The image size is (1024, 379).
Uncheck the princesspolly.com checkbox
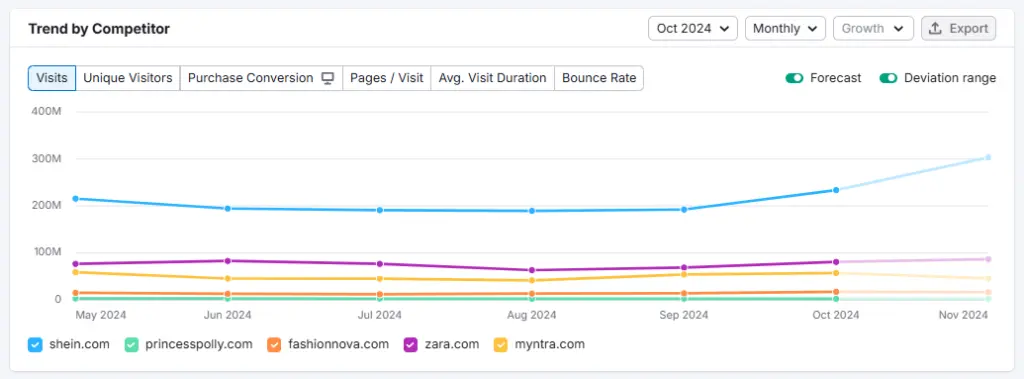(132, 344)
